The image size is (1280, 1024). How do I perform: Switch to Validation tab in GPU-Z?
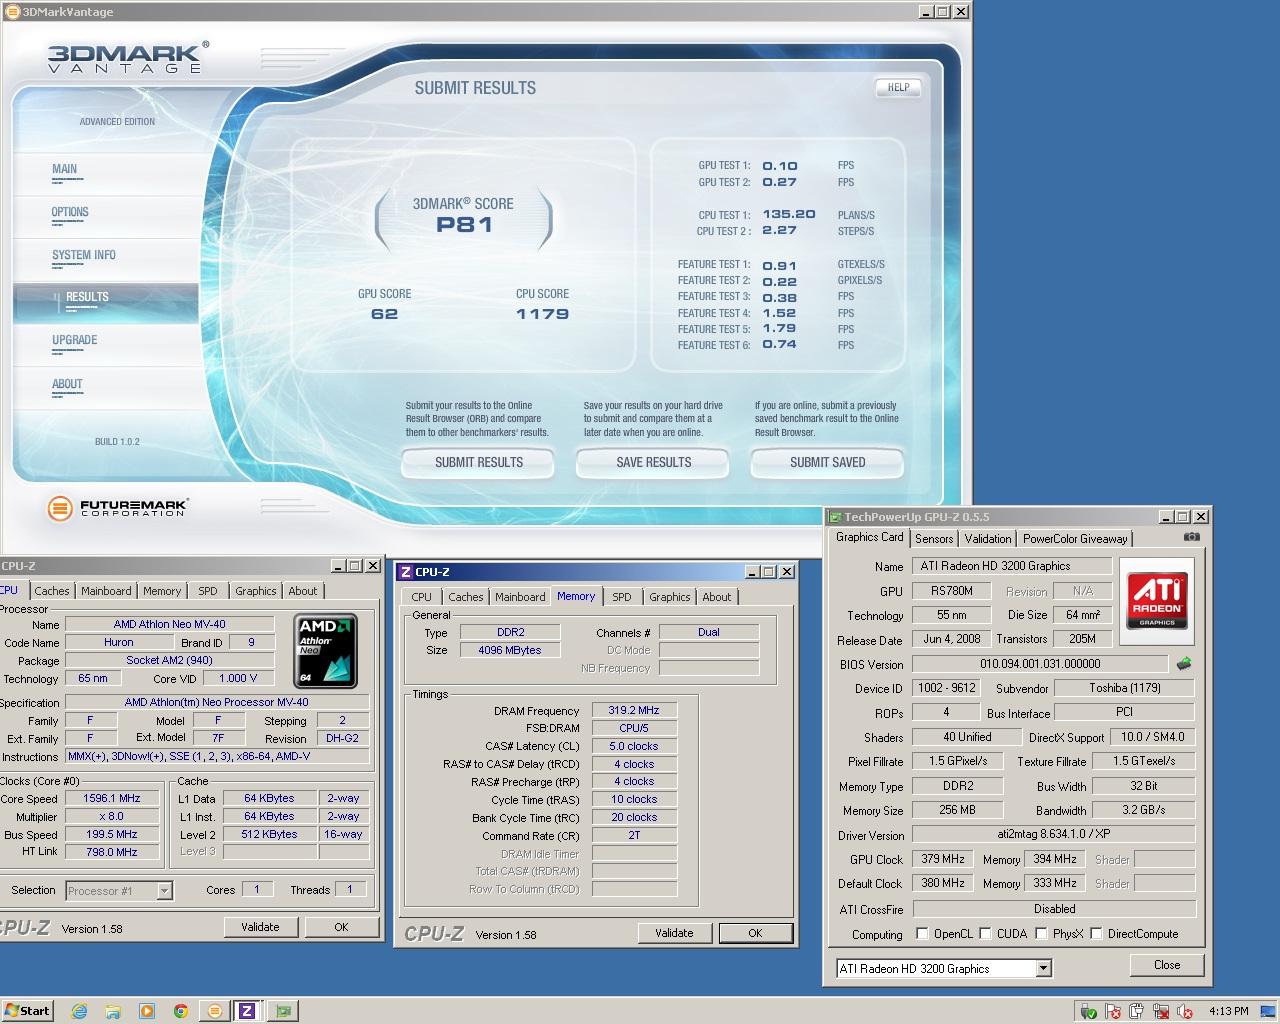988,538
